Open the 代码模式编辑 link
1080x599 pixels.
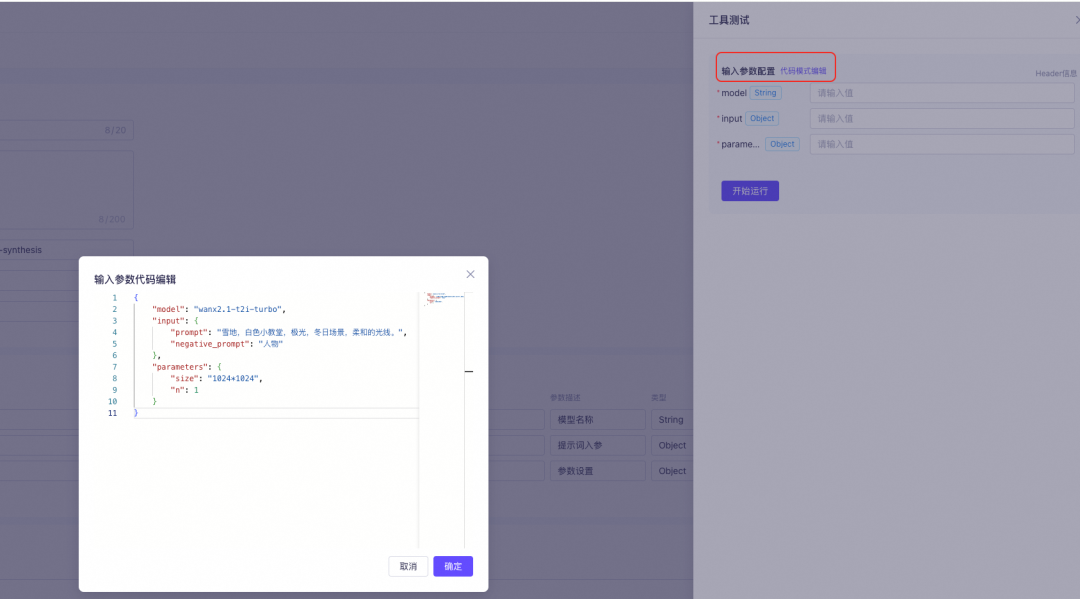[x=803, y=71]
